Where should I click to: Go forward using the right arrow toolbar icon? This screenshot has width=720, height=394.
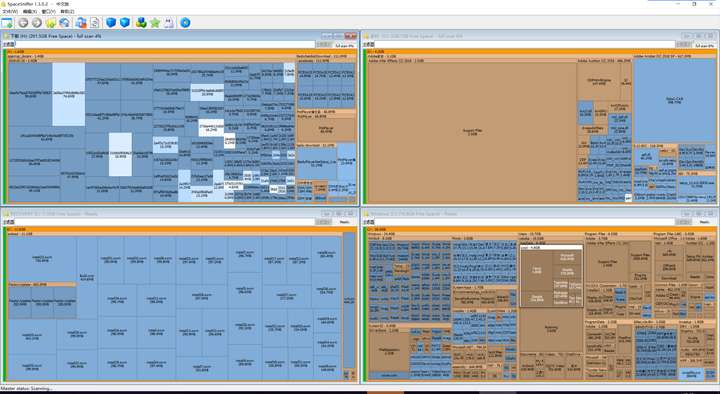(37, 23)
